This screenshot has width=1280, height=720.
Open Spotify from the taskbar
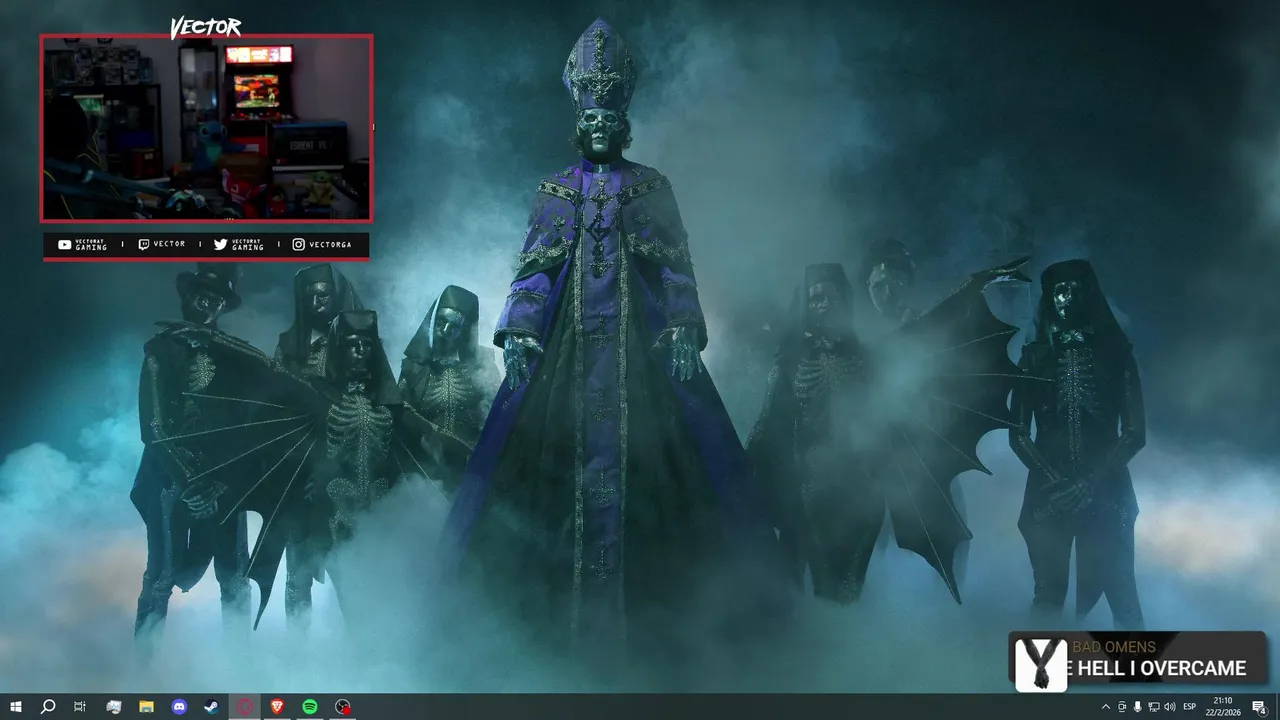click(x=310, y=707)
